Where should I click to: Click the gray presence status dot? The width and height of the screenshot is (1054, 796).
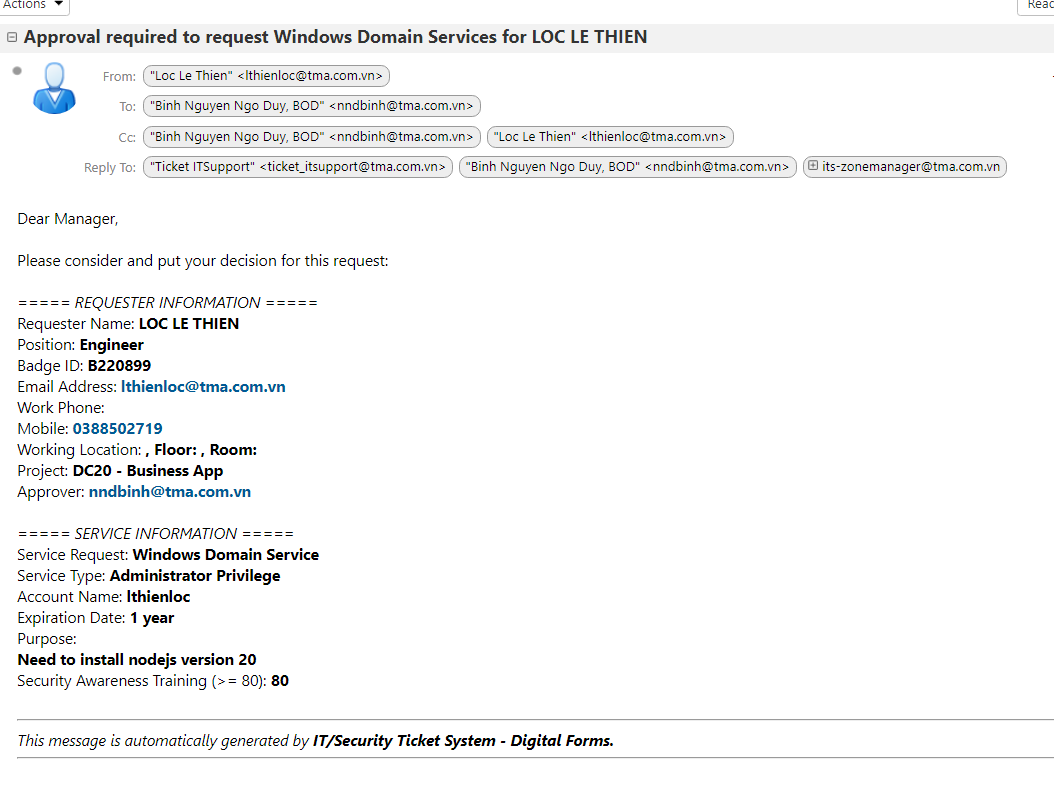coord(17,70)
